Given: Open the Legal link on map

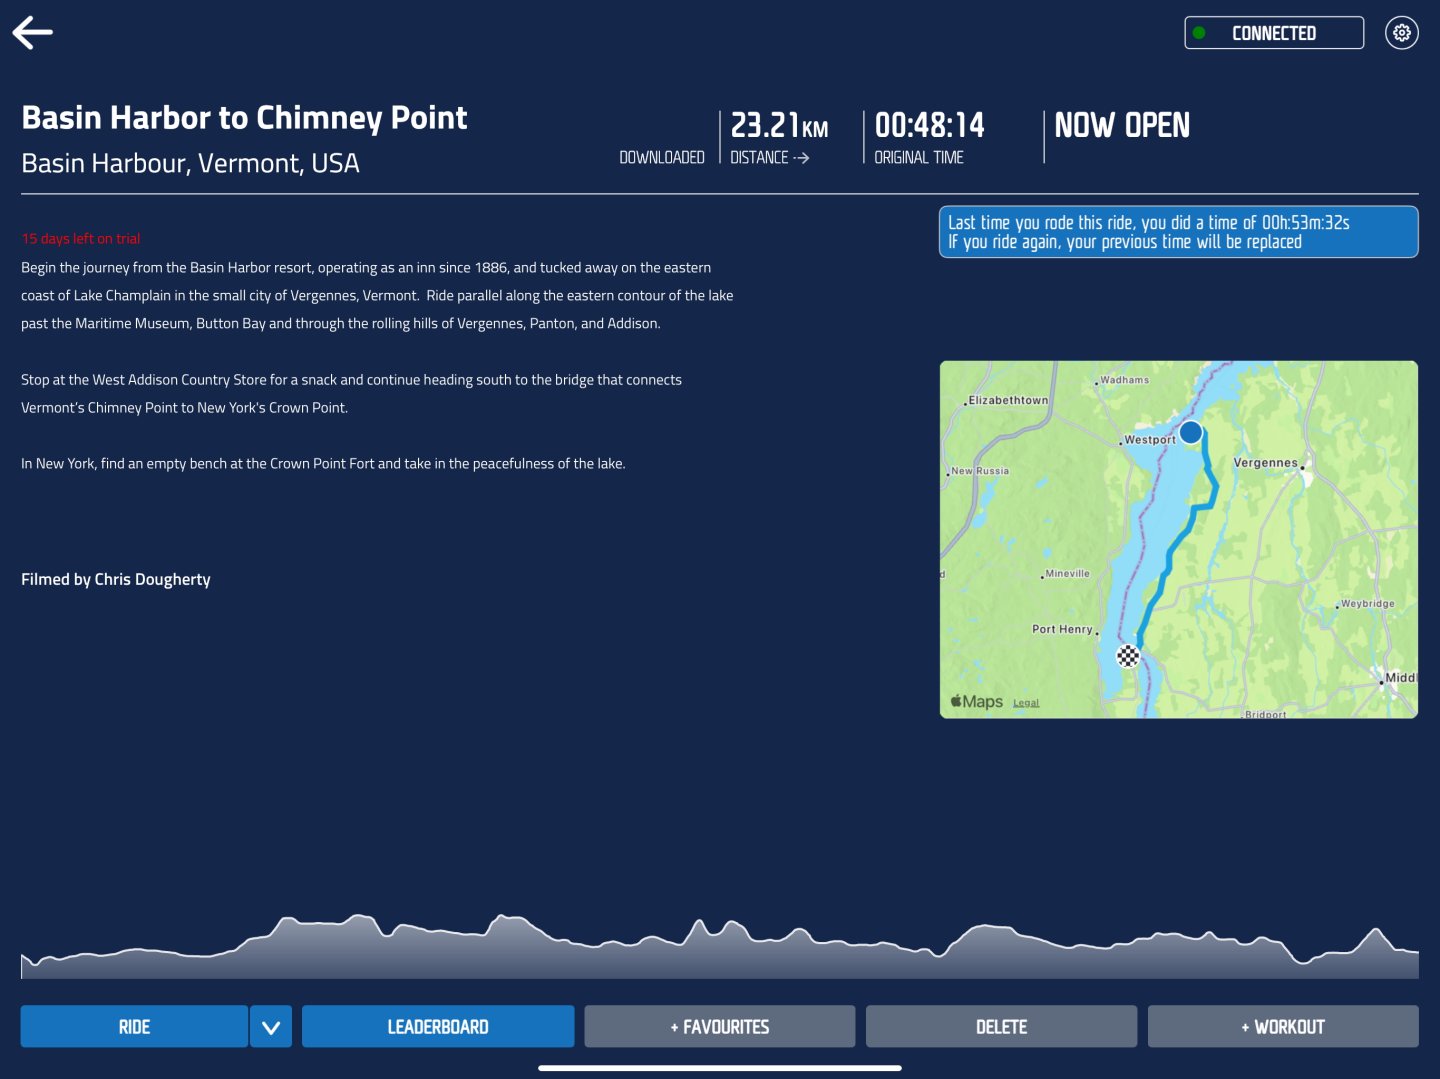Looking at the screenshot, I should point(1026,703).
